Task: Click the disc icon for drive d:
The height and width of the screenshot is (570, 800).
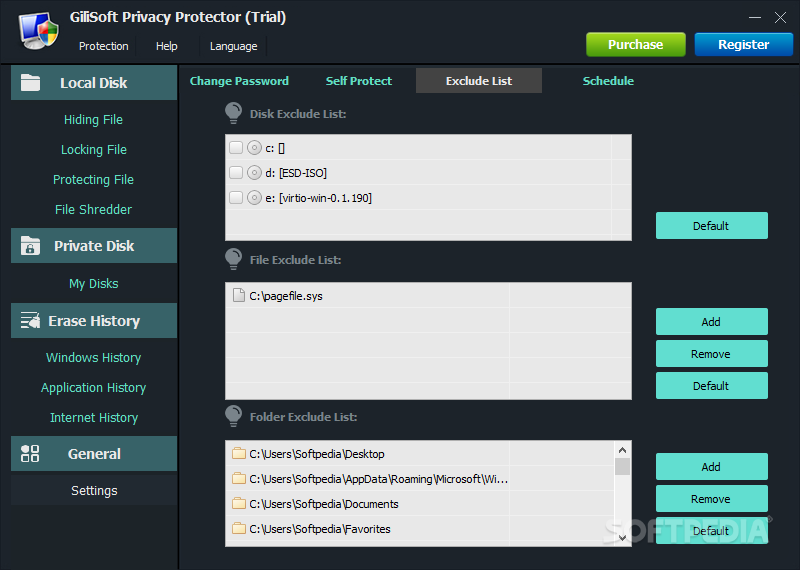Action: click(254, 172)
